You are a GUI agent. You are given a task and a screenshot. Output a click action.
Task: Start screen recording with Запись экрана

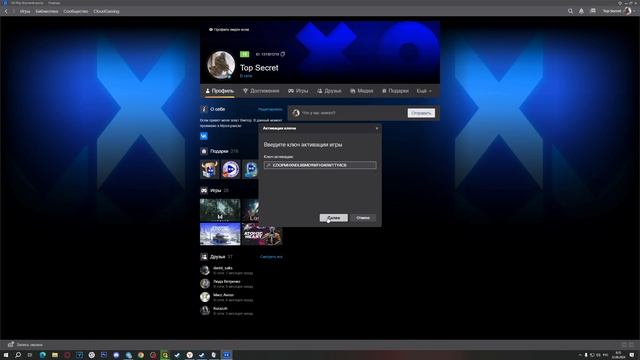pos(25,344)
